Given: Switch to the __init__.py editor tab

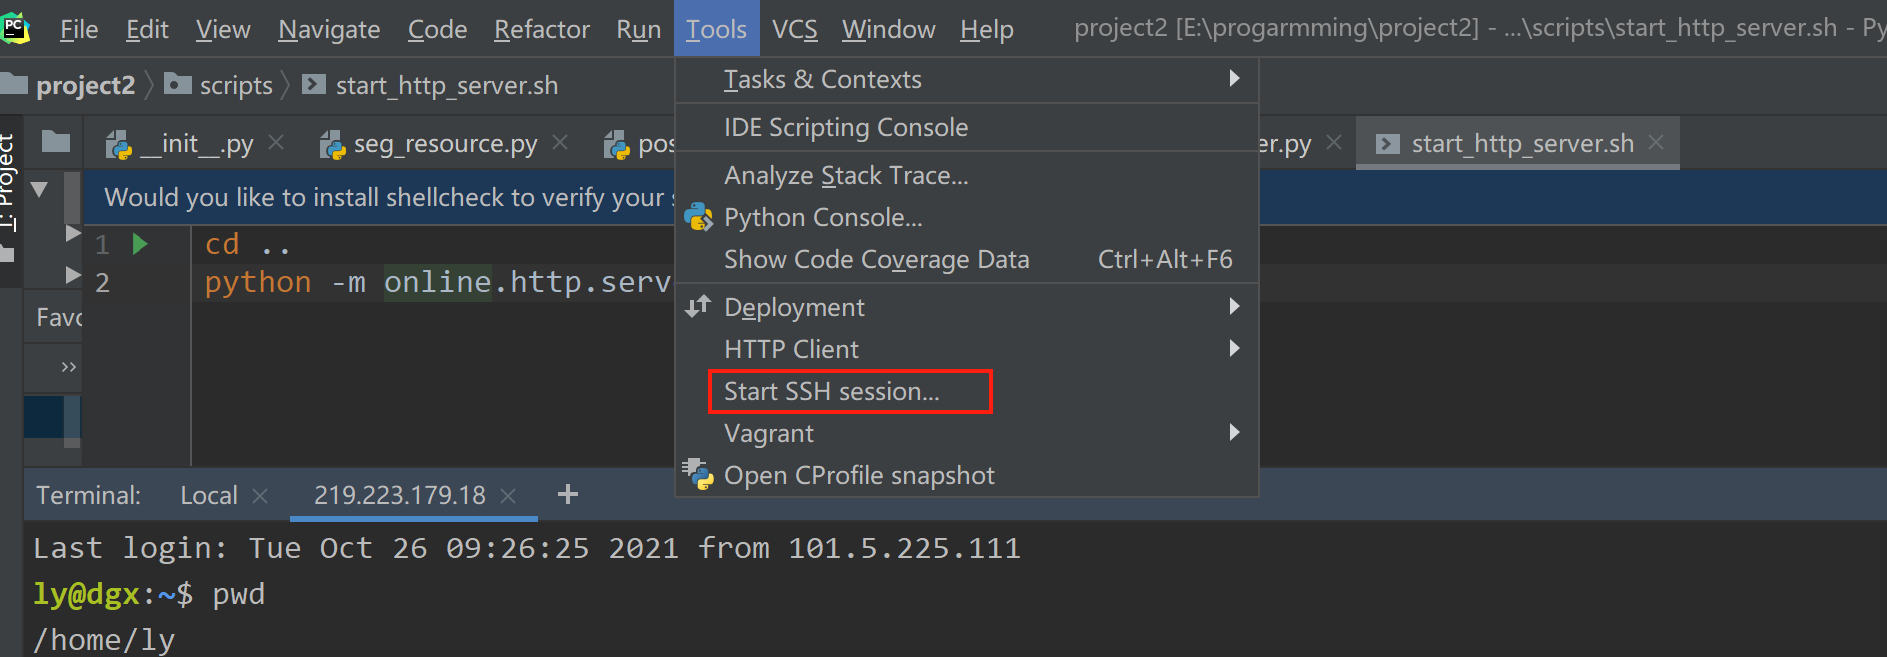Looking at the screenshot, I should (194, 143).
